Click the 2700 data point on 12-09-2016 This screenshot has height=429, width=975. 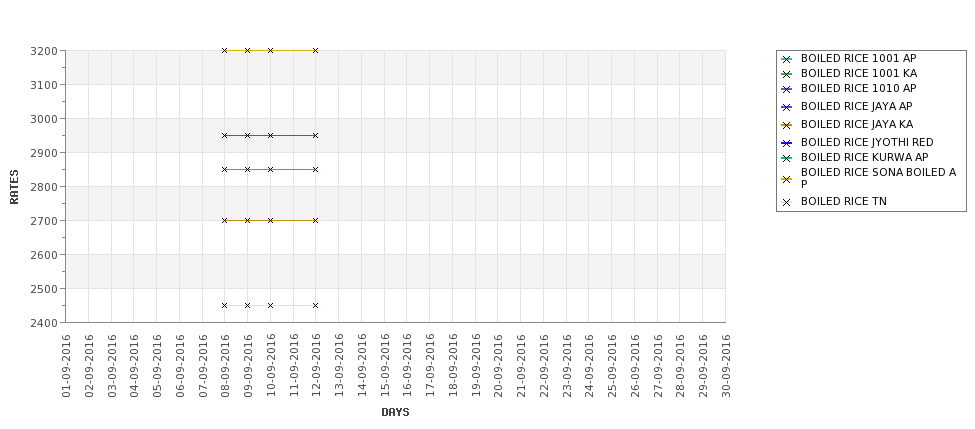coord(315,220)
